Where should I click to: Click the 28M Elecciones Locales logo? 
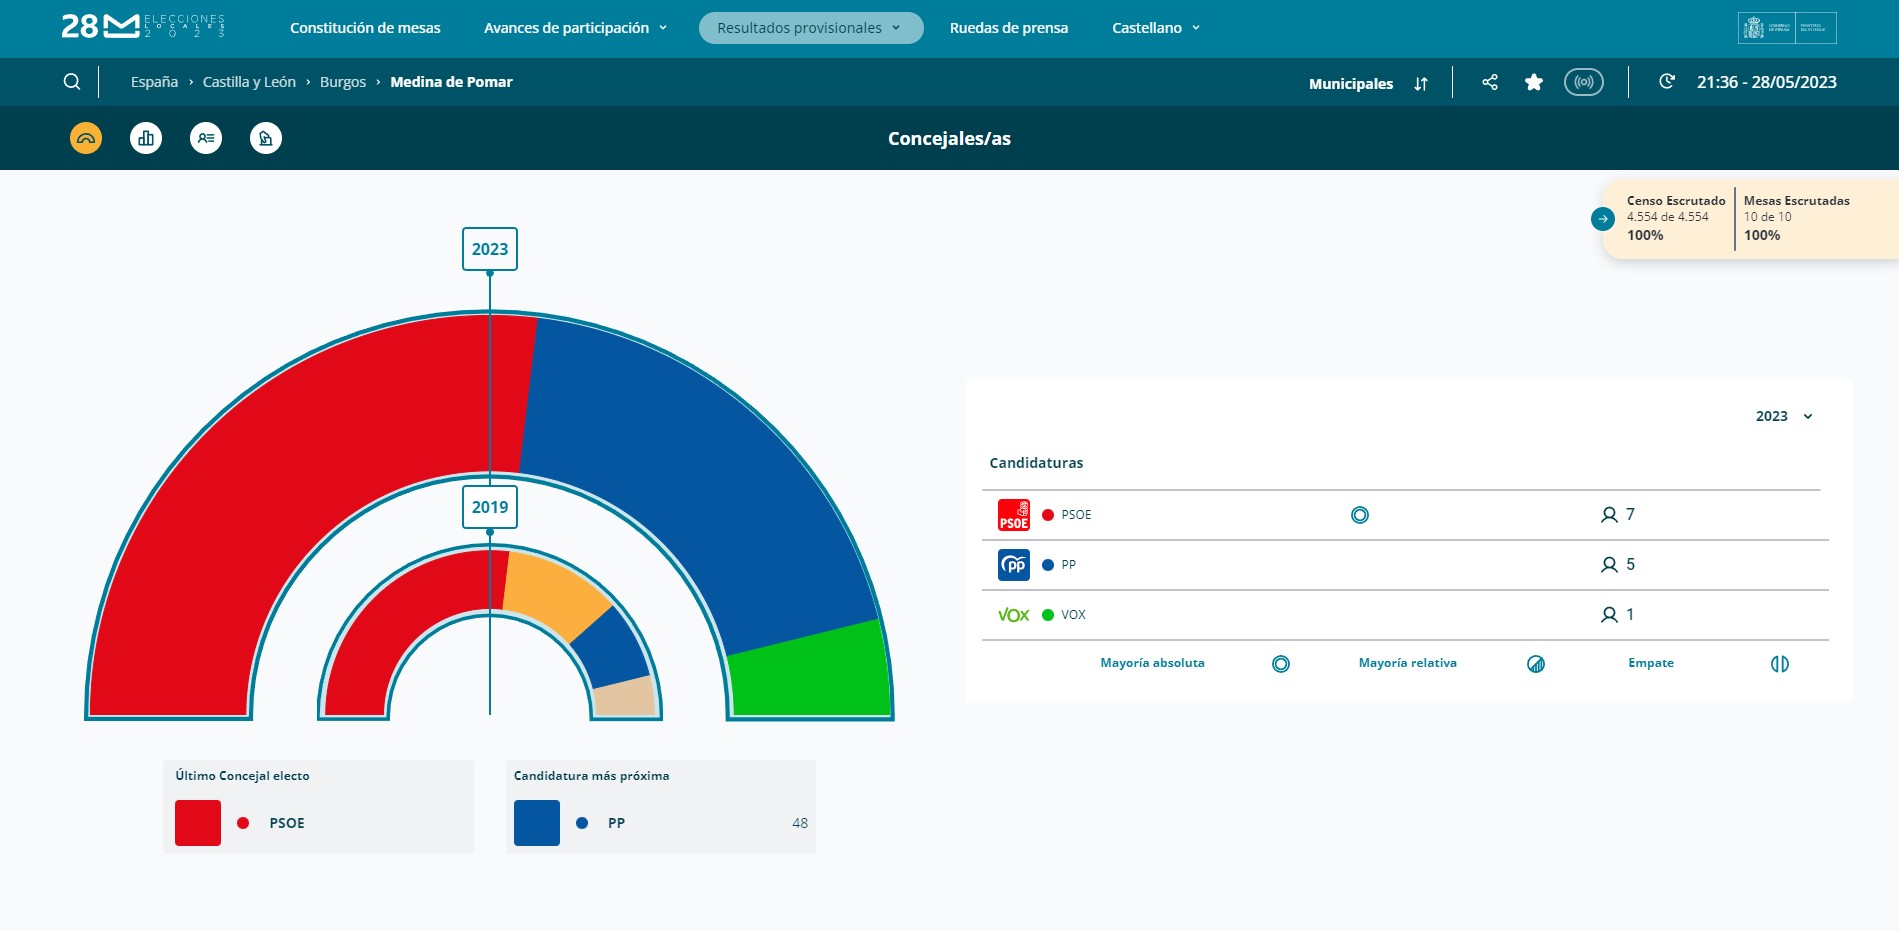(x=143, y=26)
